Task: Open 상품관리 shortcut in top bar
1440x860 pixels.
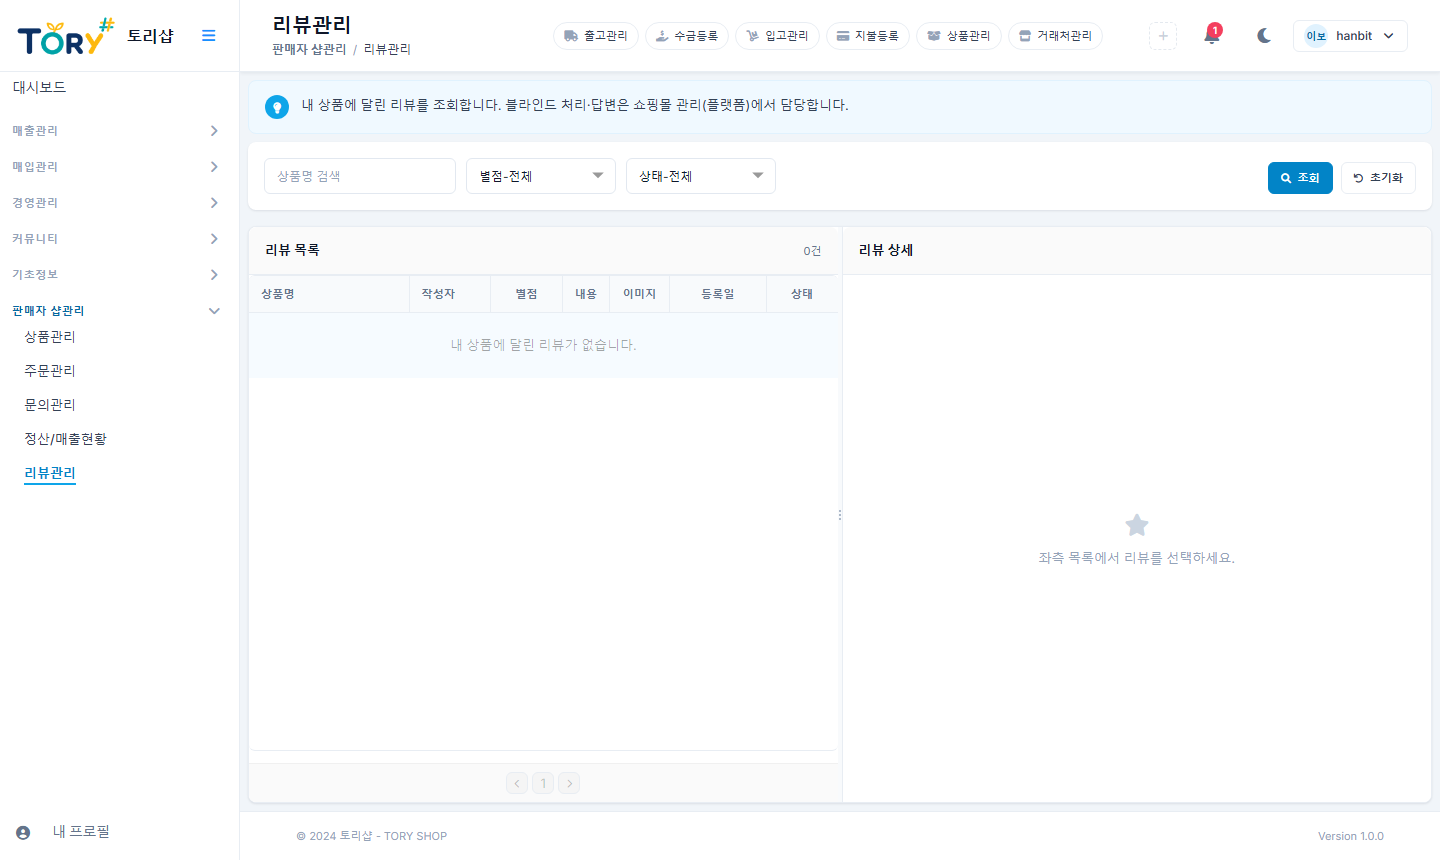Action: (x=959, y=36)
